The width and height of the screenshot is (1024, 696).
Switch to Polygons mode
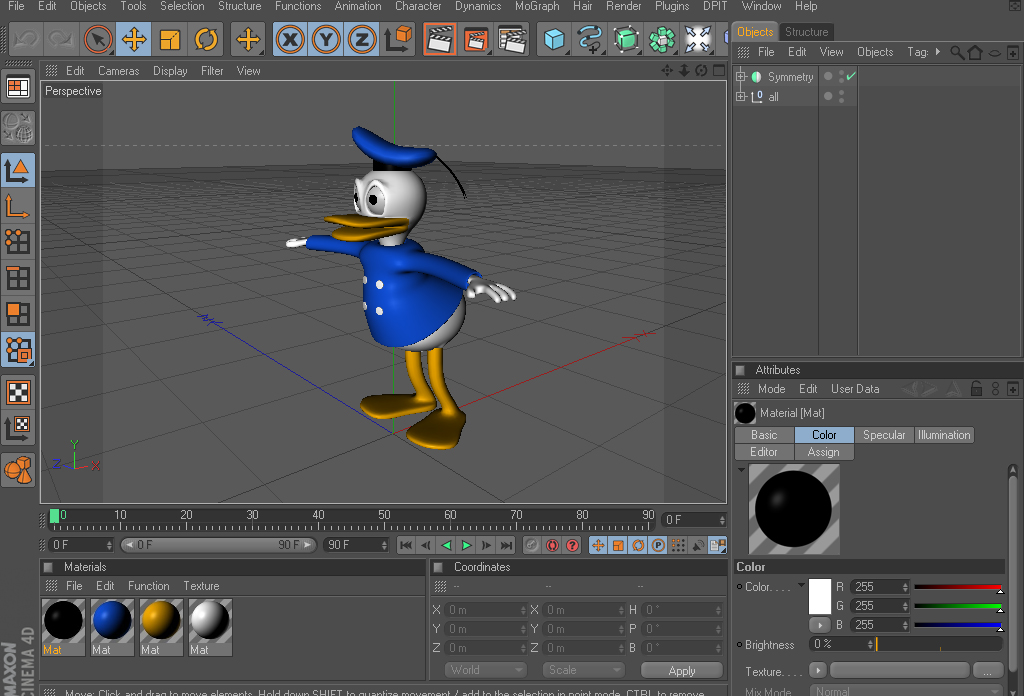coord(18,314)
